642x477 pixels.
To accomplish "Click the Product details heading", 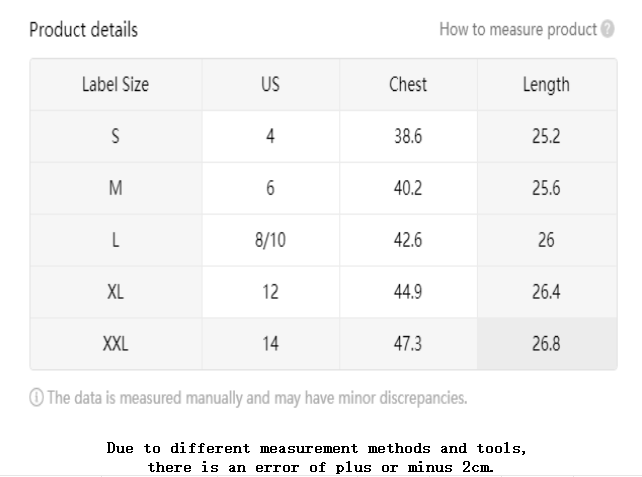I will 84,30.
